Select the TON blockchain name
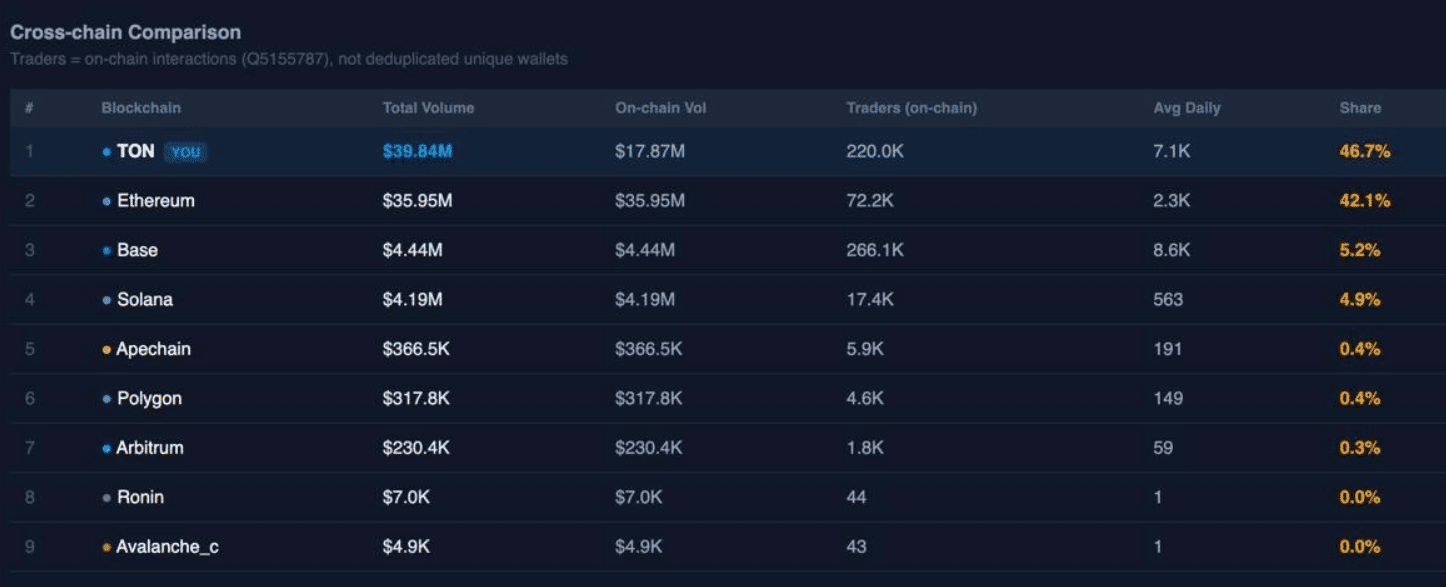 136,151
